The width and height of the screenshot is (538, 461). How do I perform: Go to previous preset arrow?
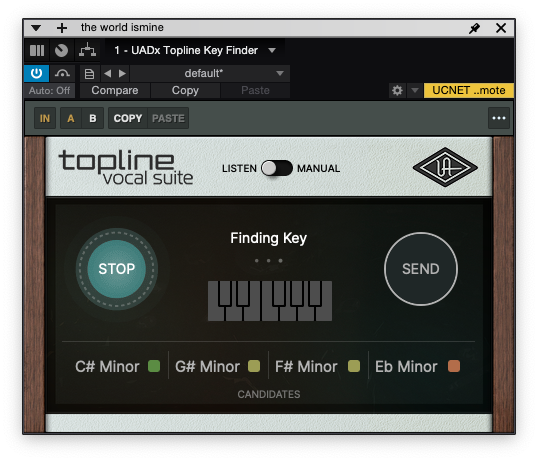pos(108,73)
